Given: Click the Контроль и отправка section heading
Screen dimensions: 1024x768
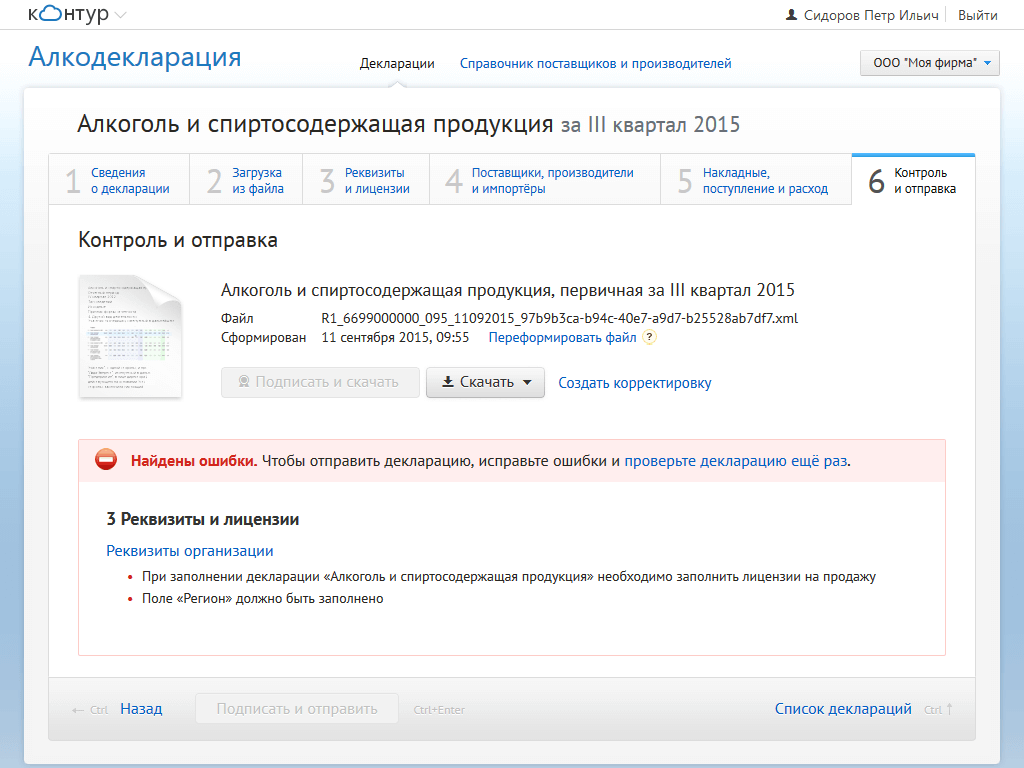Looking at the screenshot, I should click(x=178, y=240).
